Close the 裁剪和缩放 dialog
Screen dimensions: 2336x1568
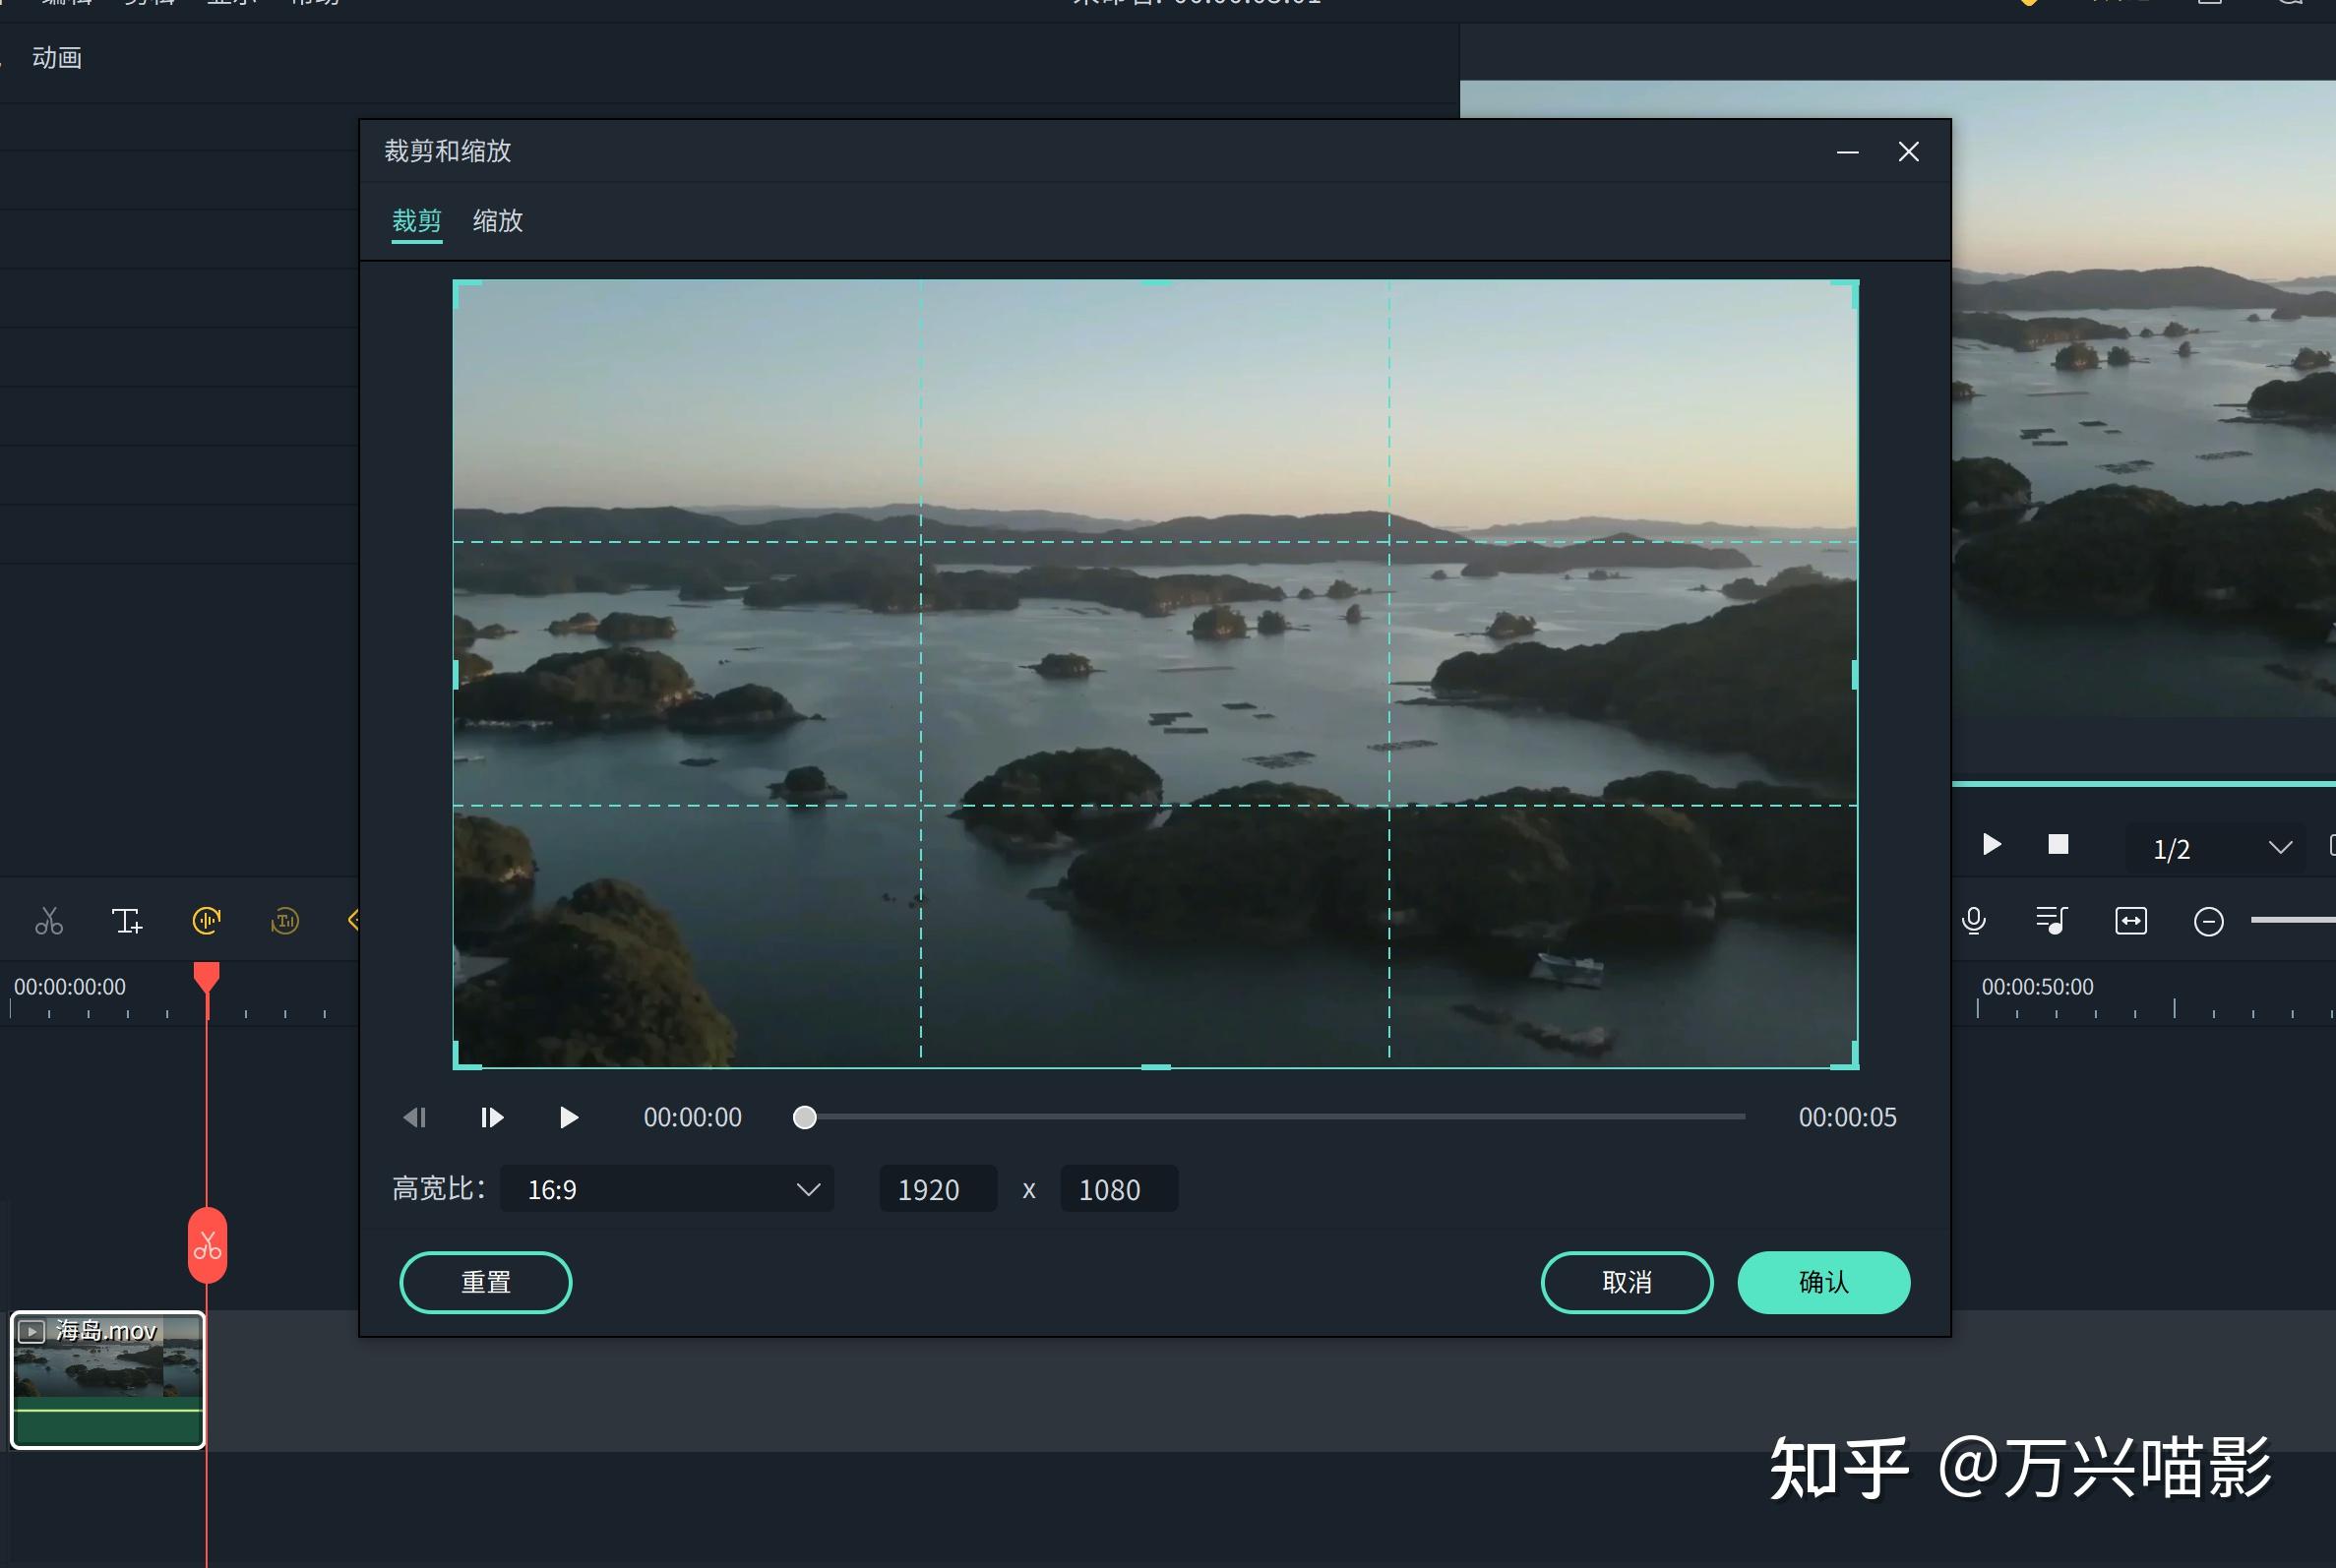click(x=1908, y=151)
